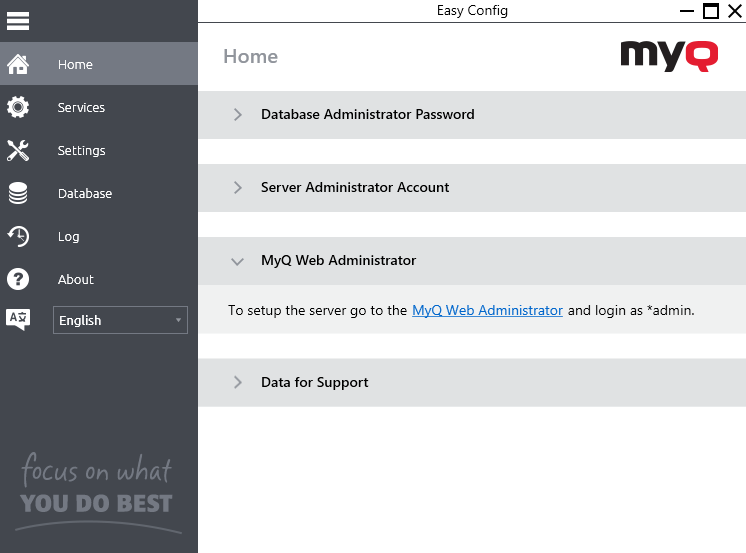Click the About question mark icon
The image size is (746, 553).
(18, 280)
